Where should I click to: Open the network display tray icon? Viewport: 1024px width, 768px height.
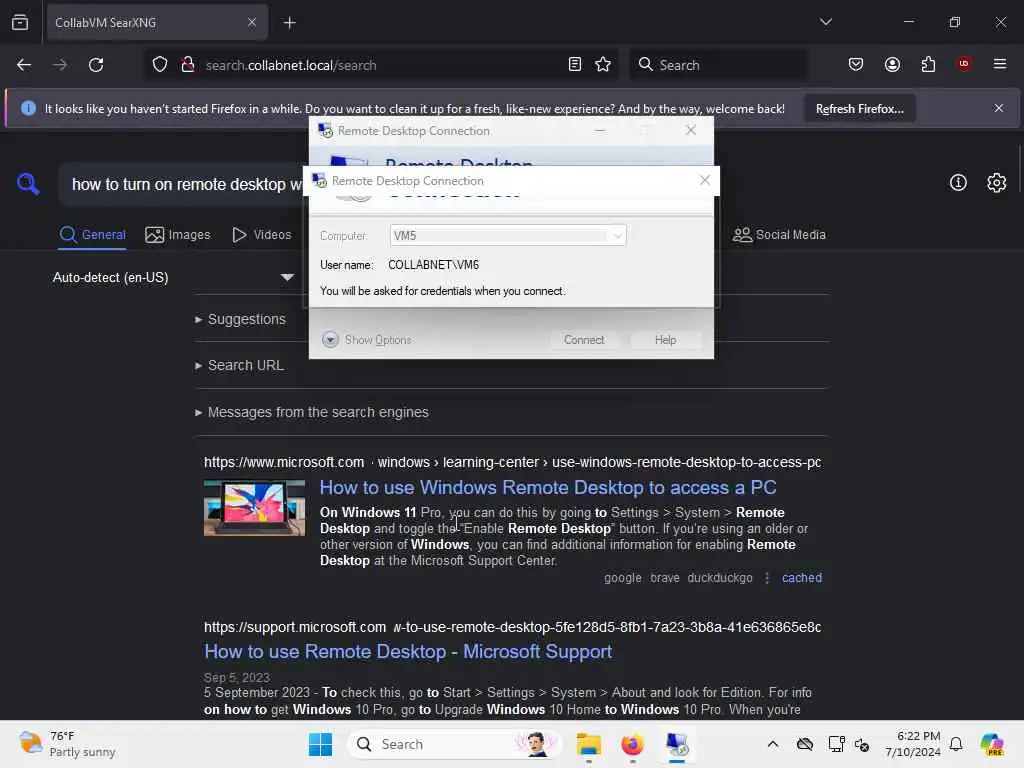(836, 744)
